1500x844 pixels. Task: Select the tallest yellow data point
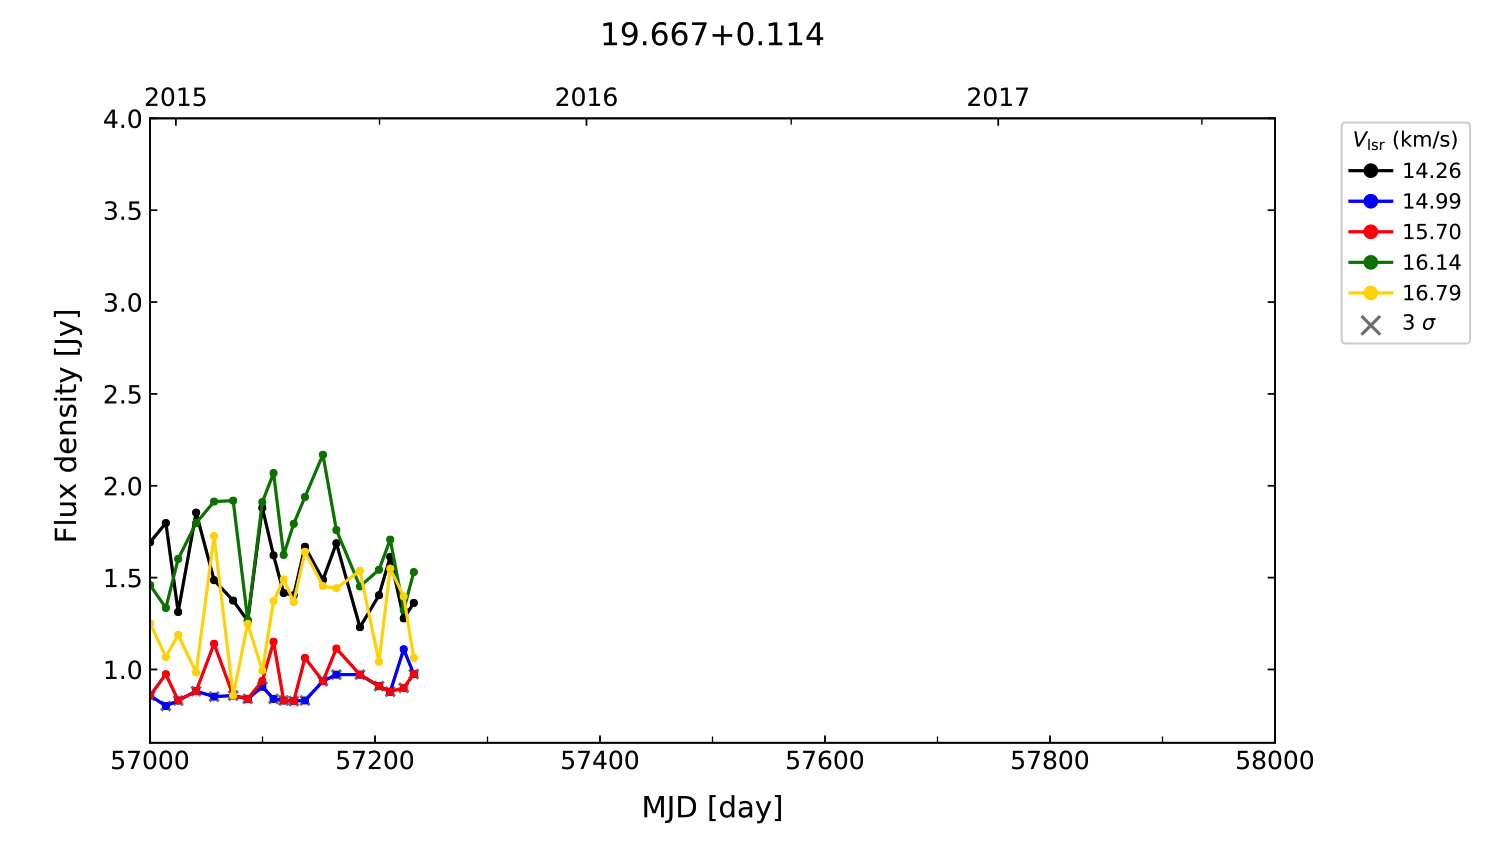point(214,537)
